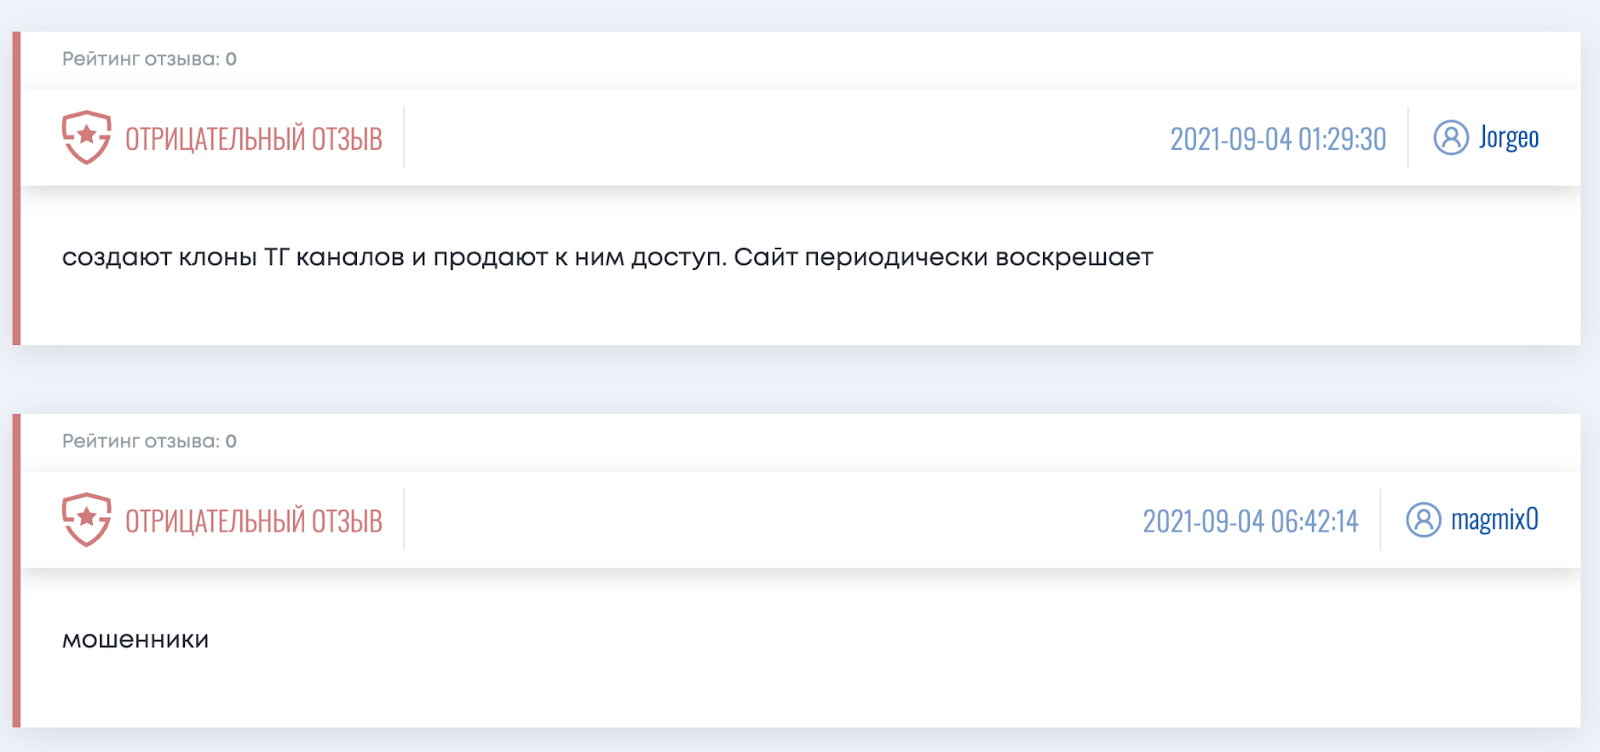The image size is (1600, 752).
Task: Click 'Рейтинг отзыва: 0' above magmix0's review
Action: [149, 441]
